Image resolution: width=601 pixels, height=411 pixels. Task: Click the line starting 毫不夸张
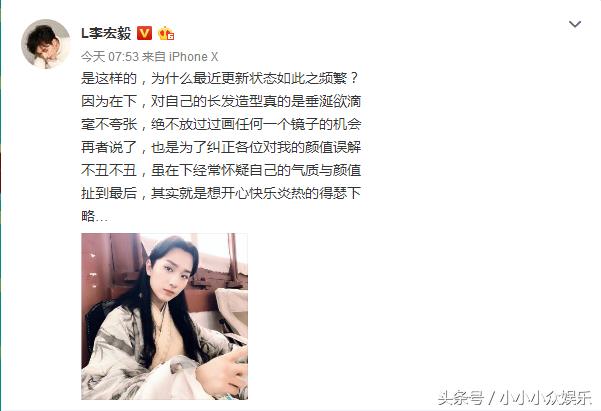click(221, 124)
